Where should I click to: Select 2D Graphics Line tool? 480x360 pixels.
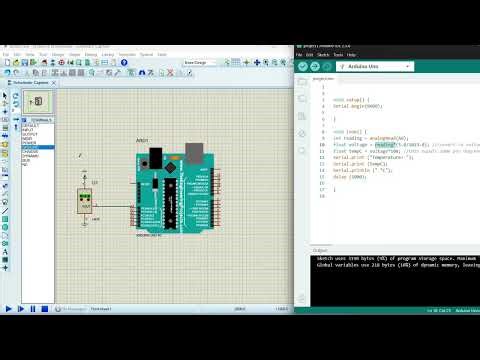point(5,211)
